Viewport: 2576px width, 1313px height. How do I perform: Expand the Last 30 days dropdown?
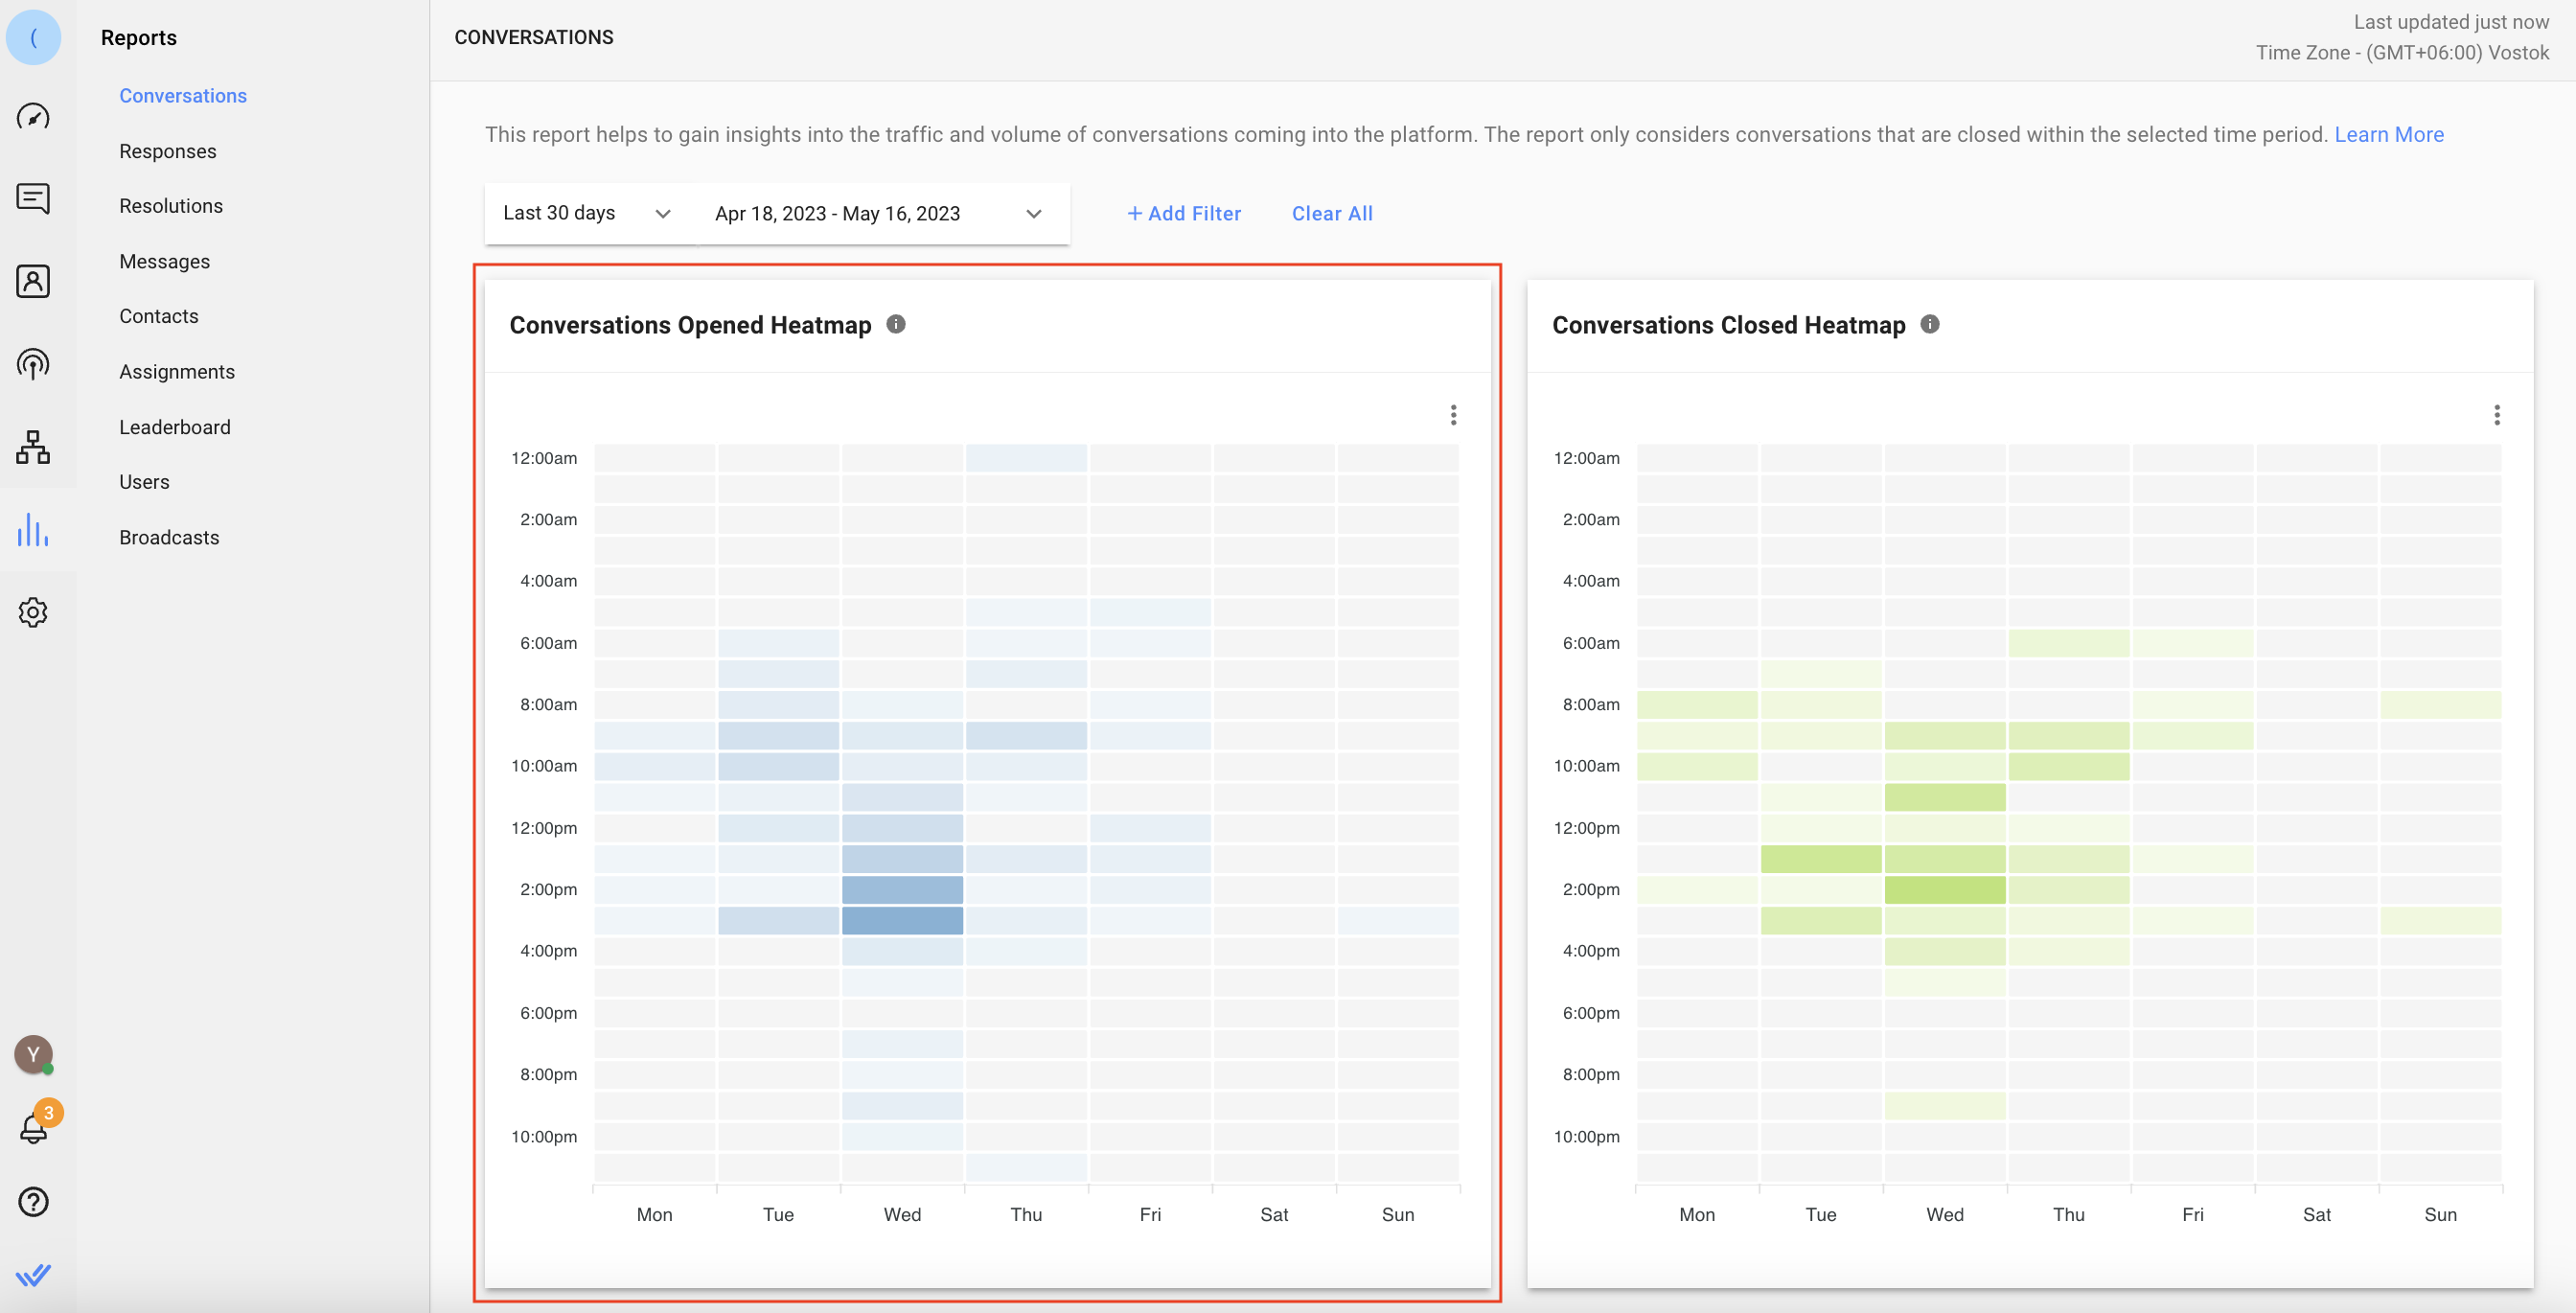585,213
